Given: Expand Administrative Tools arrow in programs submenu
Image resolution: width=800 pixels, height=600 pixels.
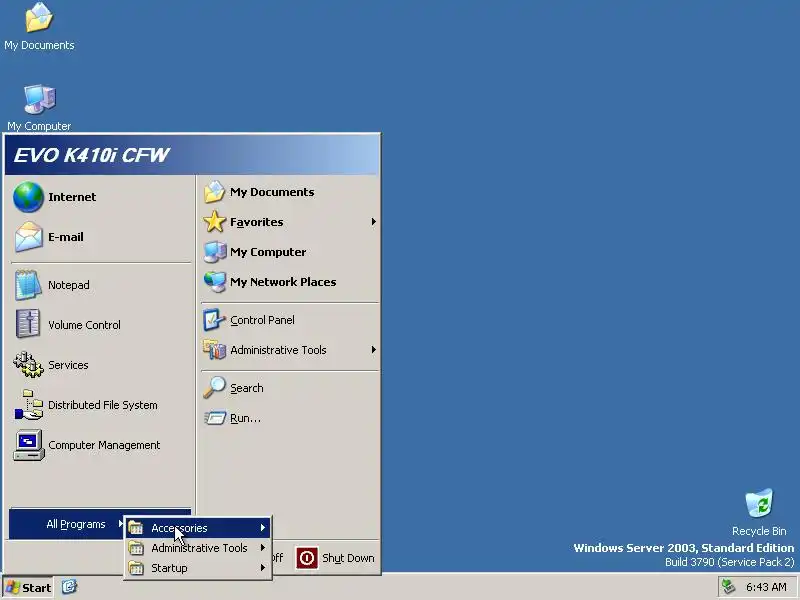Looking at the screenshot, I should click(x=262, y=548).
